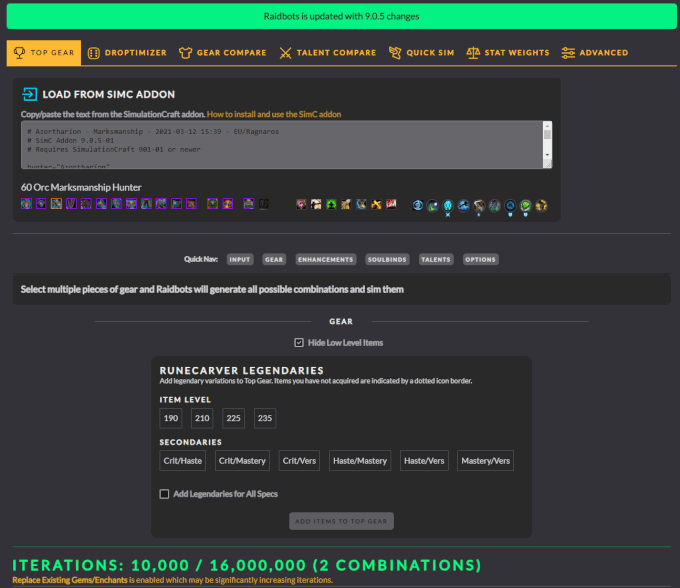Image resolution: width=680 pixels, height=588 pixels.
Task: Click the fourth equipped gear item icon
Action: 71,204
